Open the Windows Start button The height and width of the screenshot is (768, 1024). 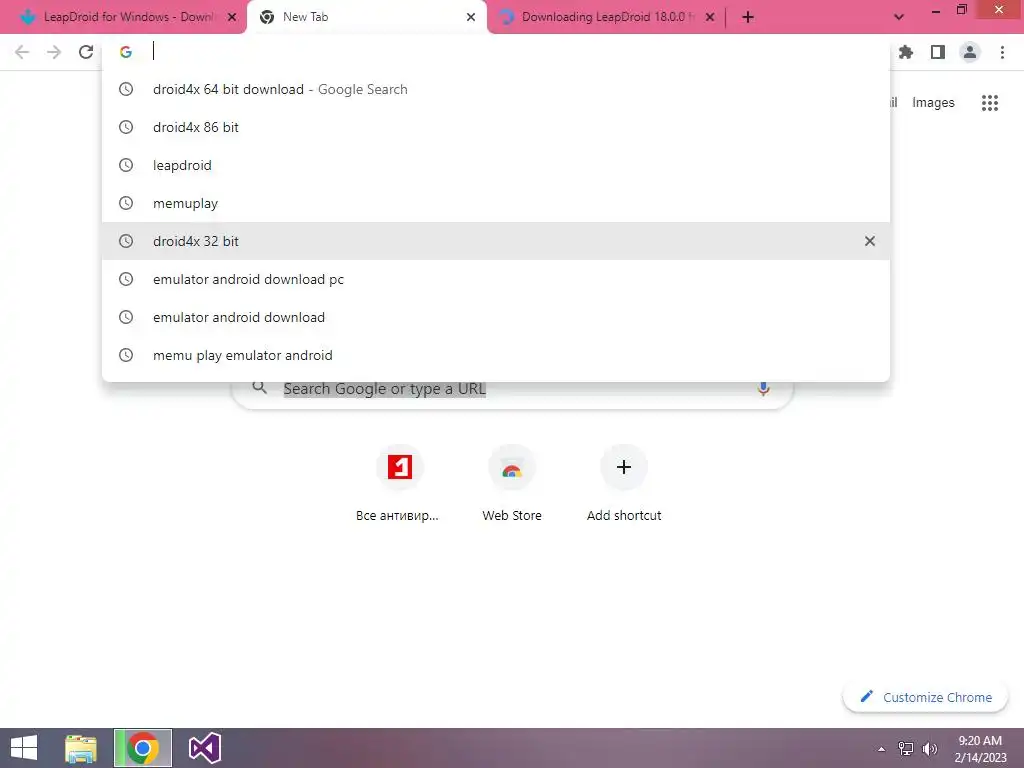[x=24, y=748]
